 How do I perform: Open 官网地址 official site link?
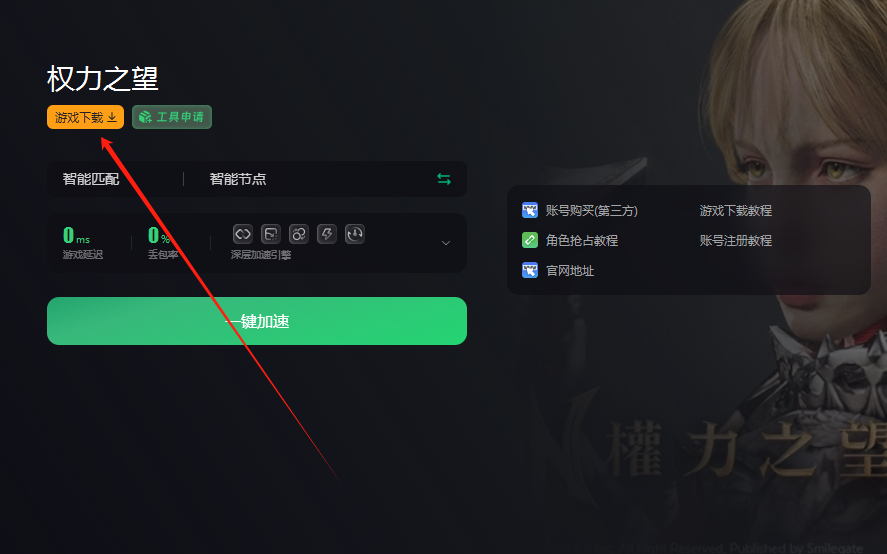(570, 270)
